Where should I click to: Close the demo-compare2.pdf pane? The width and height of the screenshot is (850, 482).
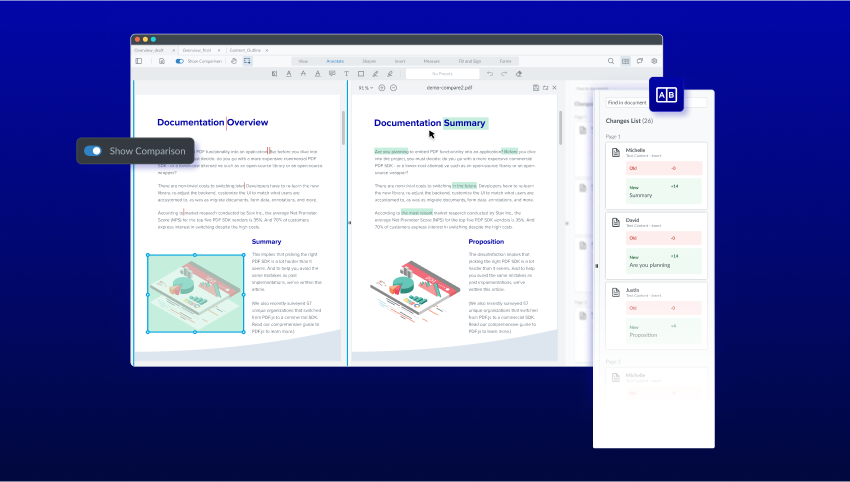(554, 88)
